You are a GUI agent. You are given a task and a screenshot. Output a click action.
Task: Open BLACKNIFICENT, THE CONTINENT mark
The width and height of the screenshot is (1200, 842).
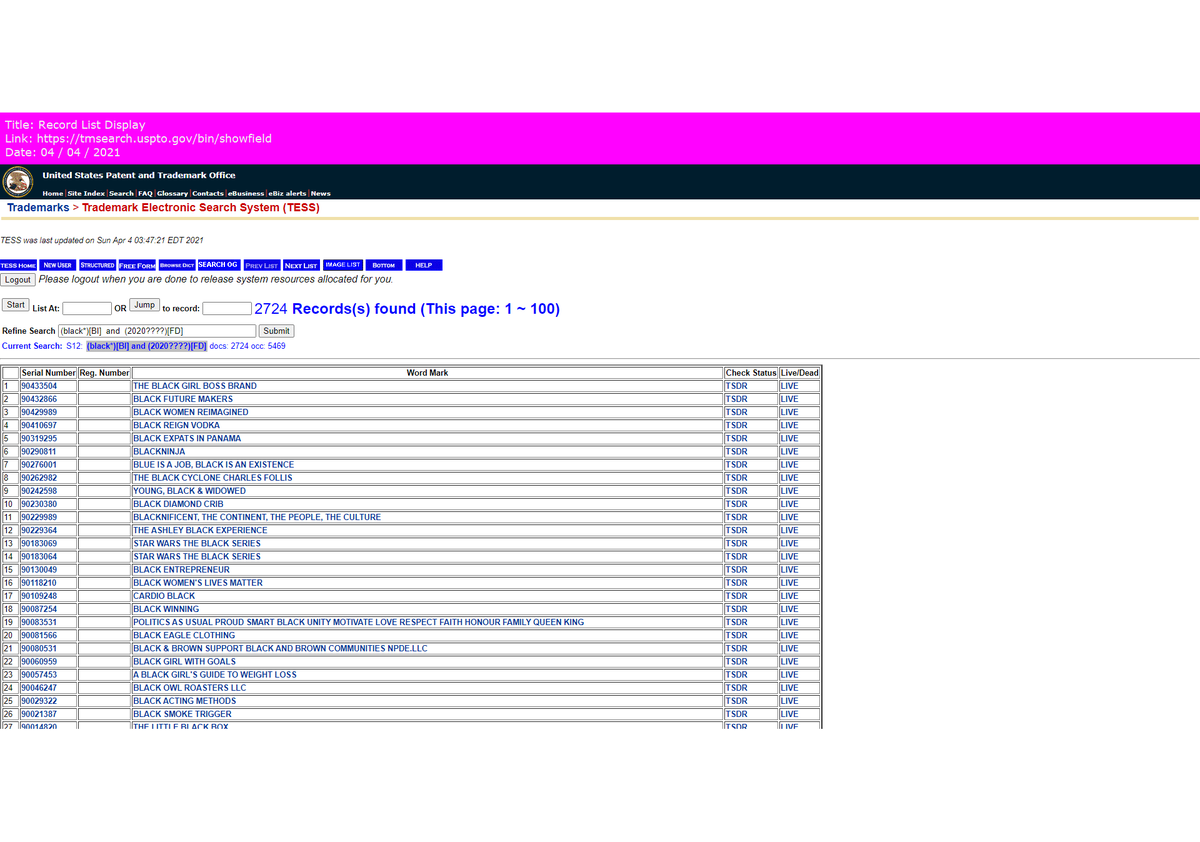click(x=257, y=517)
